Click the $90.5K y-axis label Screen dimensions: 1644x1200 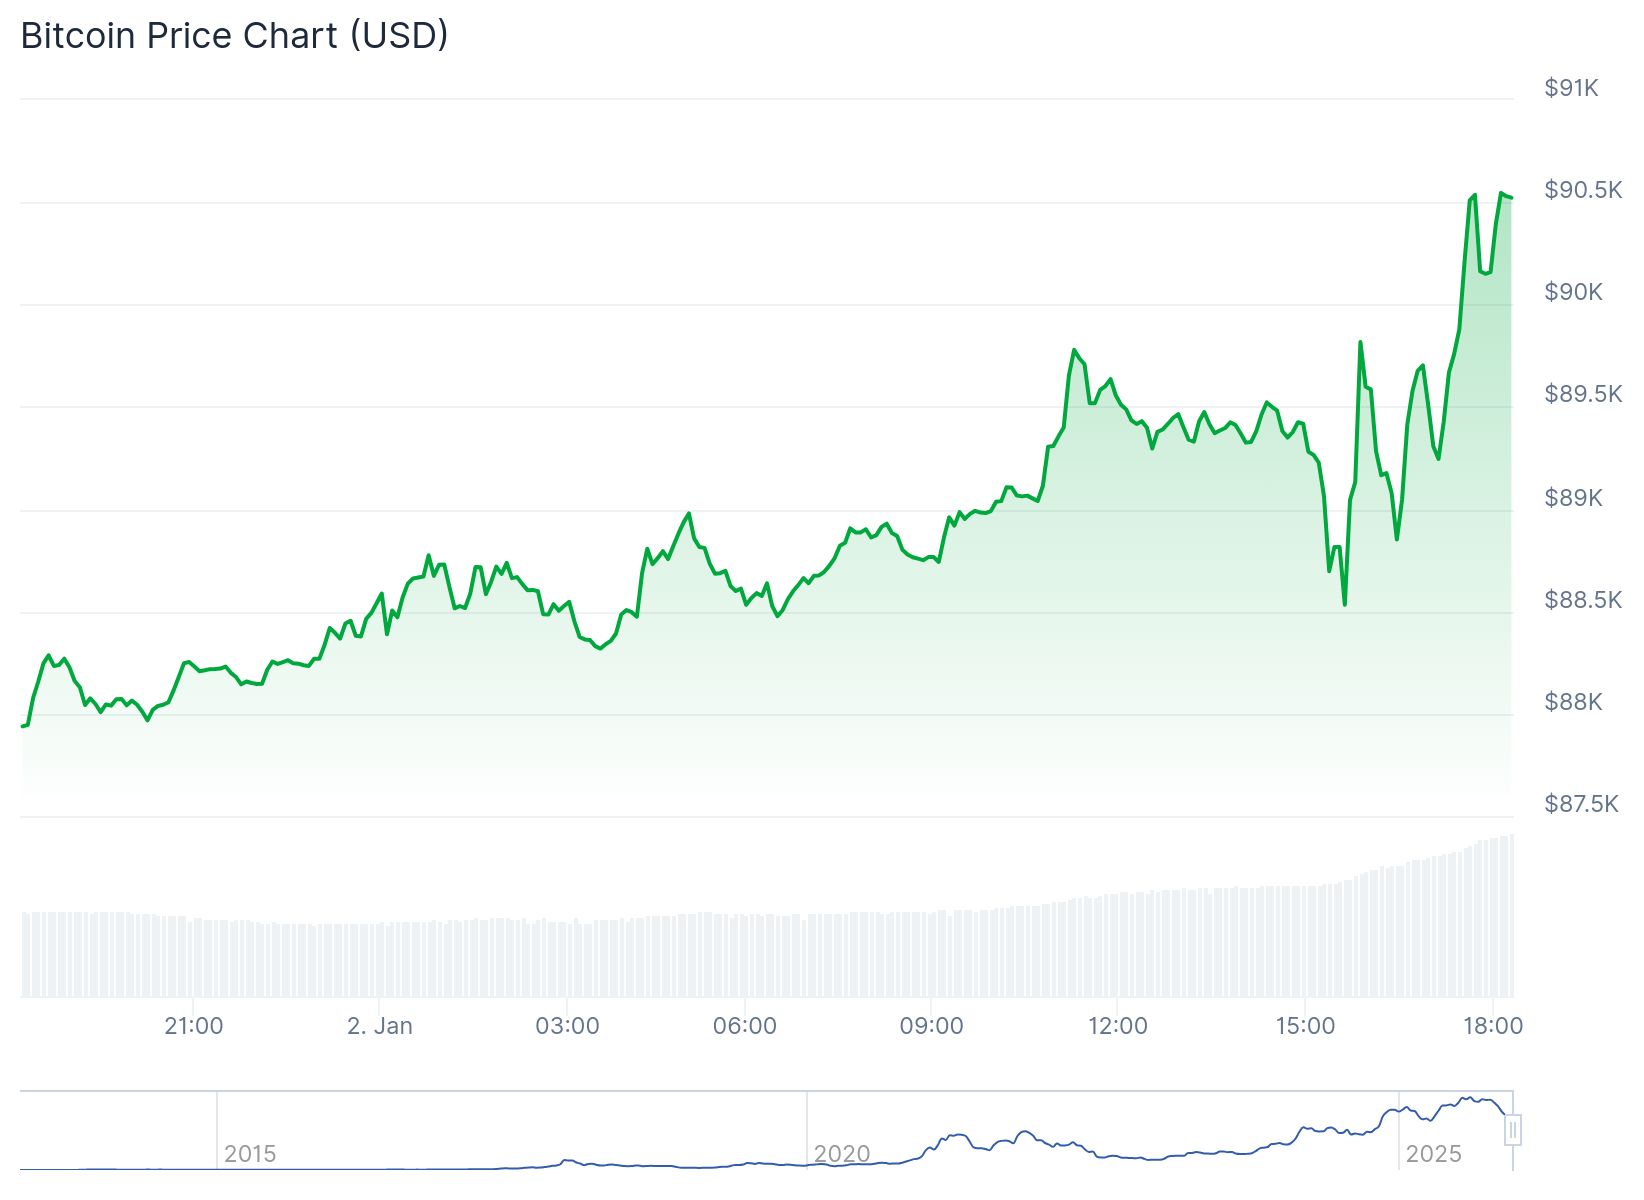coord(1582,190)
